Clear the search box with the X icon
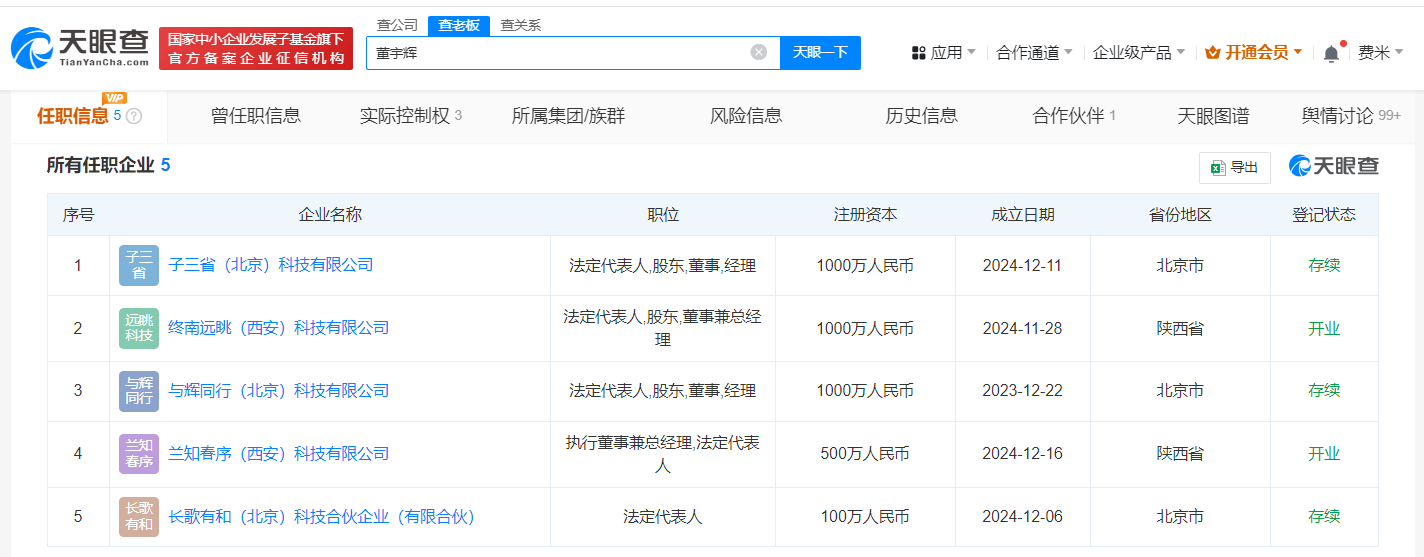 pyautogui.click(x=759, y=52)
